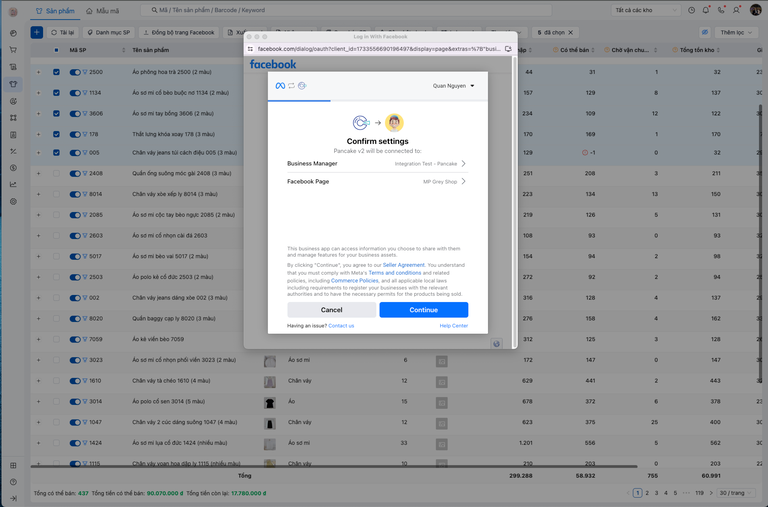Click the globe icon at the popup's bottom-right
Viewport: 768px width, 507px height.
(497, 343)
